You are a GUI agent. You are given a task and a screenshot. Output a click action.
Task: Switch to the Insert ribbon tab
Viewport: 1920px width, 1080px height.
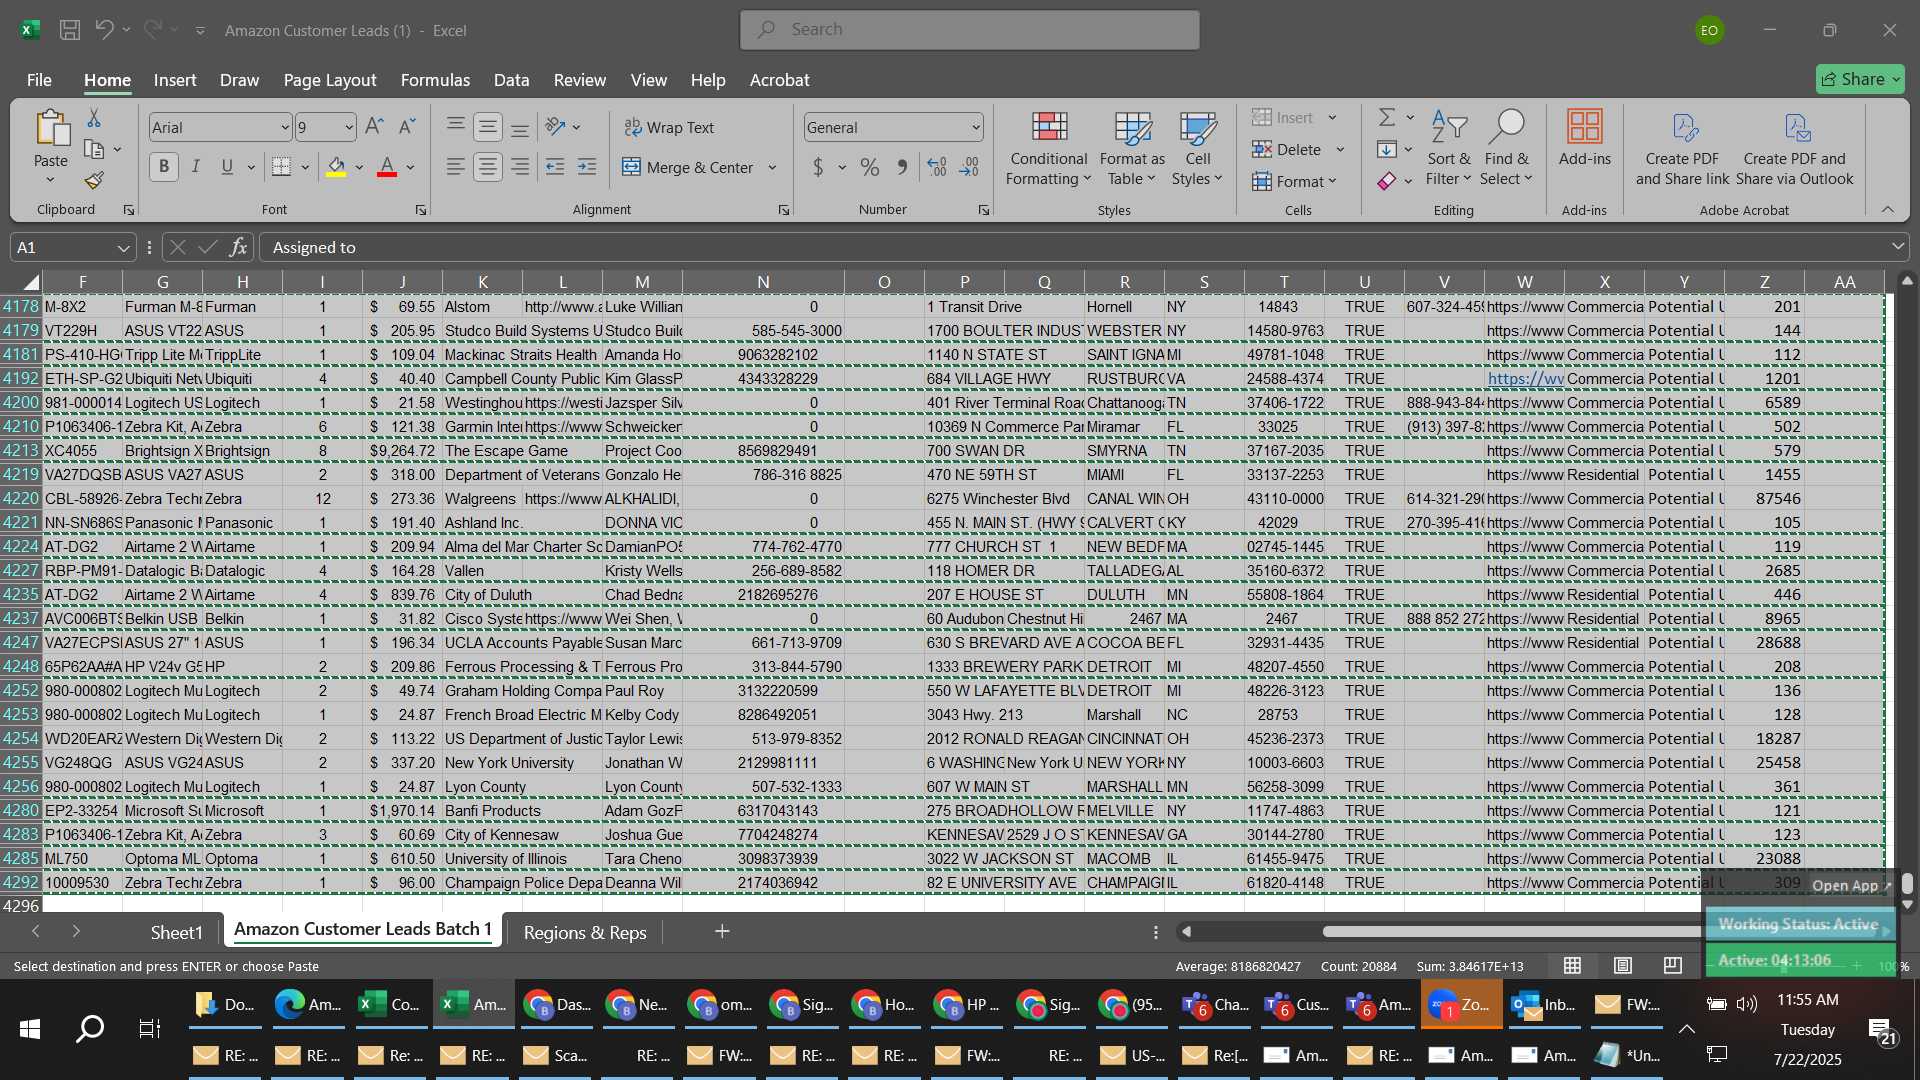[175, 80]
